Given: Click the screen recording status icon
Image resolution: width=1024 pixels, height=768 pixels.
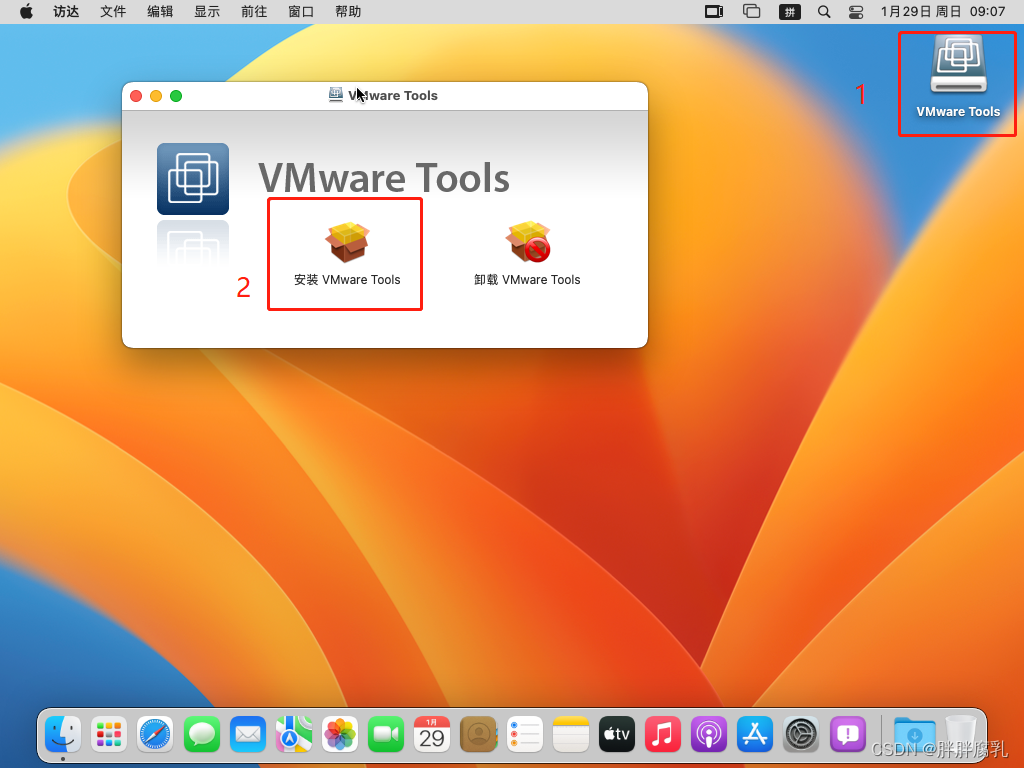Looking at the screenshot, I should point(714,12).
